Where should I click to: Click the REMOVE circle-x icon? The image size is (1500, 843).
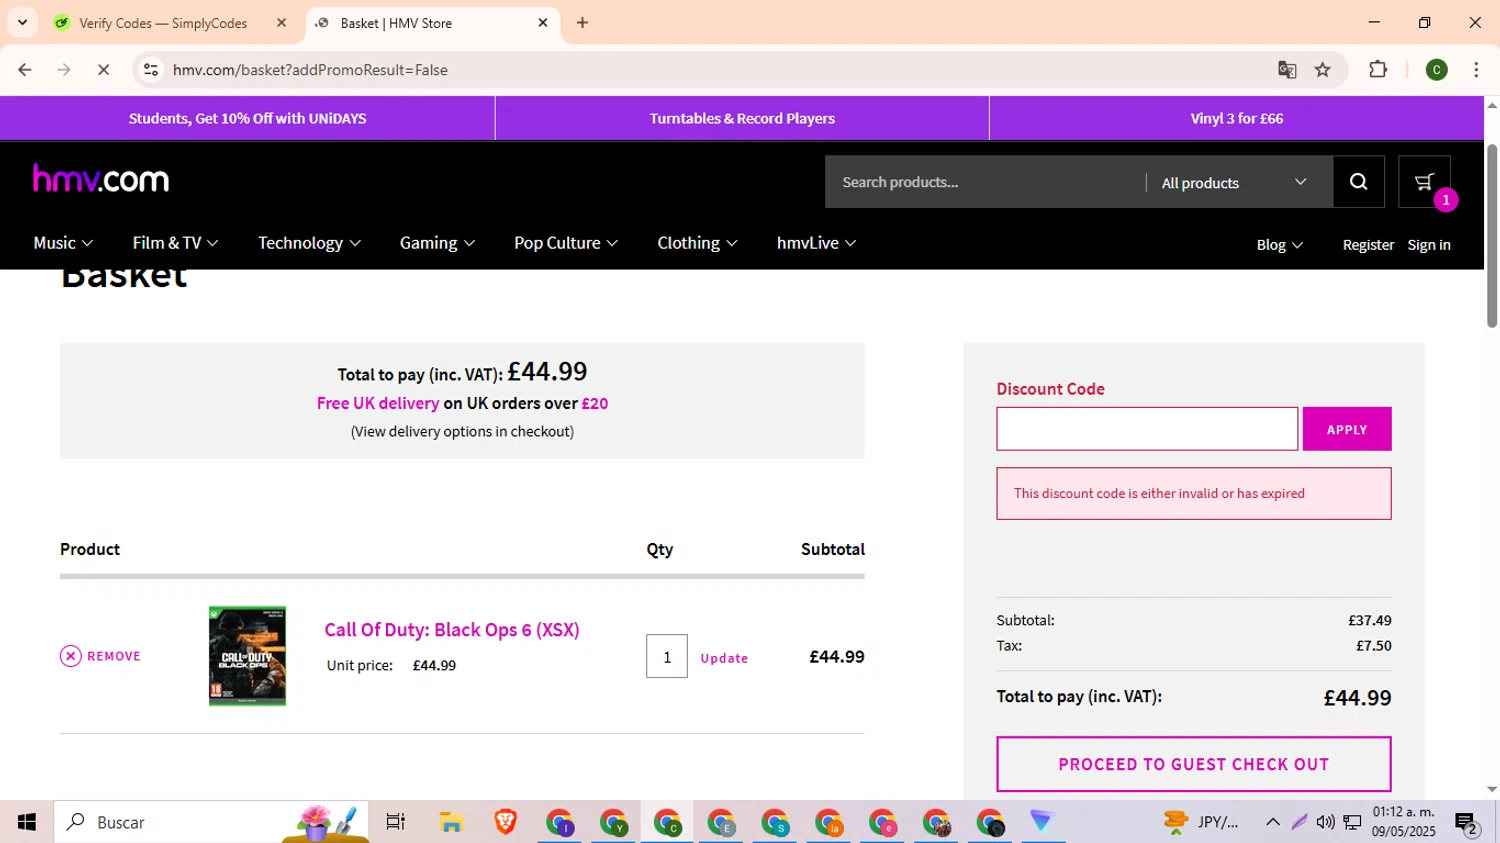point(70,656)
